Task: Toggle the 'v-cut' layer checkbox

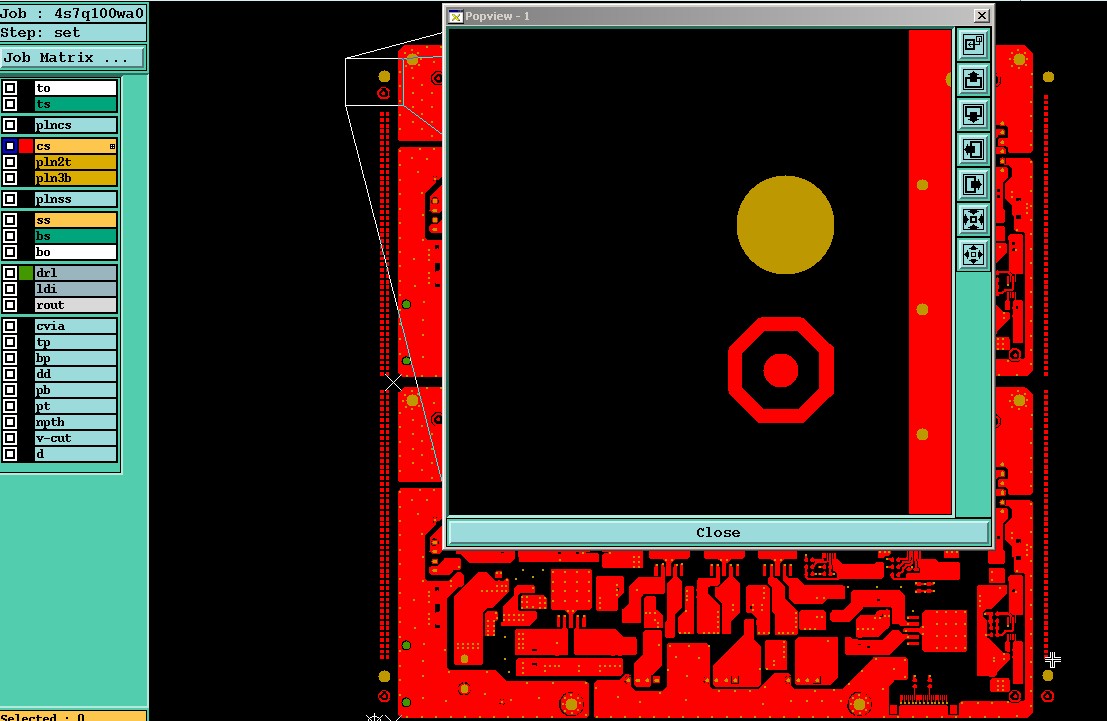Action: tap(10, 438)
